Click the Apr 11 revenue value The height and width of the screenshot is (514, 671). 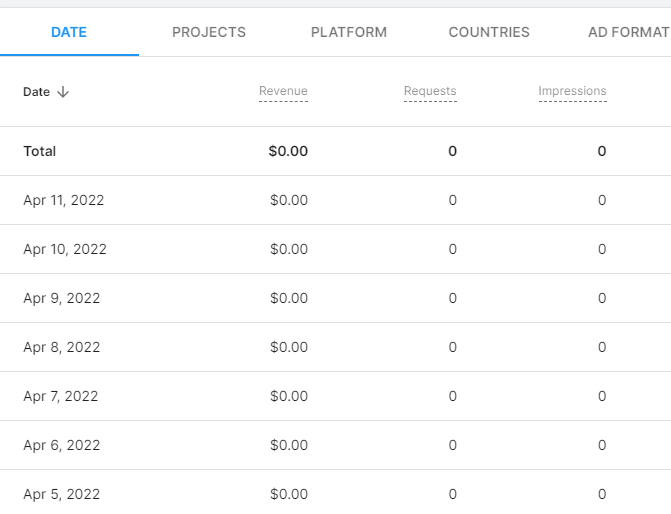point(289,200)
